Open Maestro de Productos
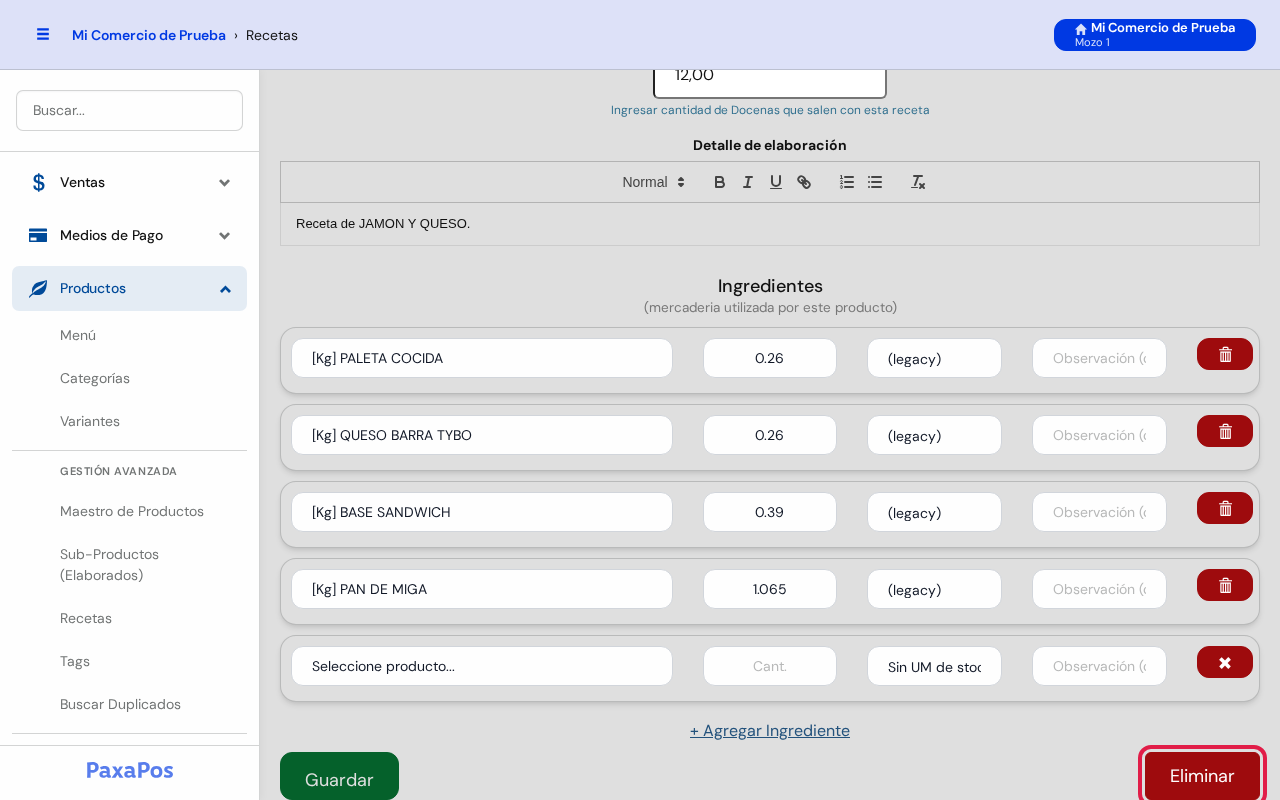The height and width of the screenshot is (800, 1280). (x=132, y=511)
